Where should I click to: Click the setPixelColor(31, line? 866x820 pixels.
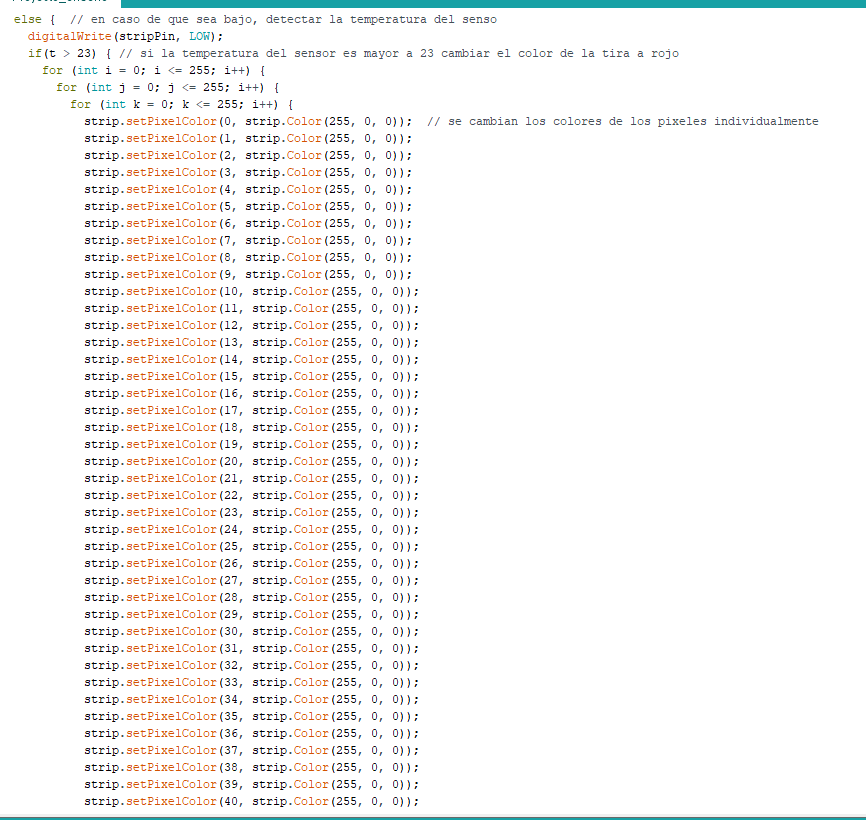click(252, 649)
